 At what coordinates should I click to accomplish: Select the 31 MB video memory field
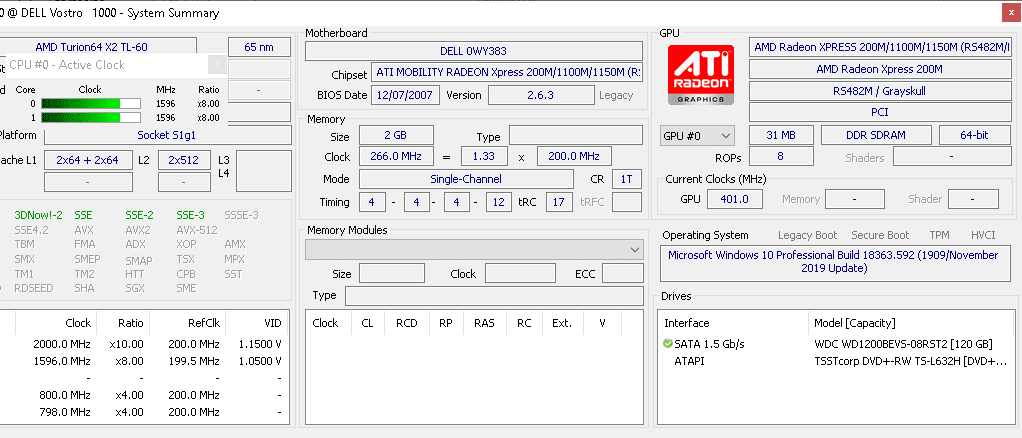coord(781,135)
